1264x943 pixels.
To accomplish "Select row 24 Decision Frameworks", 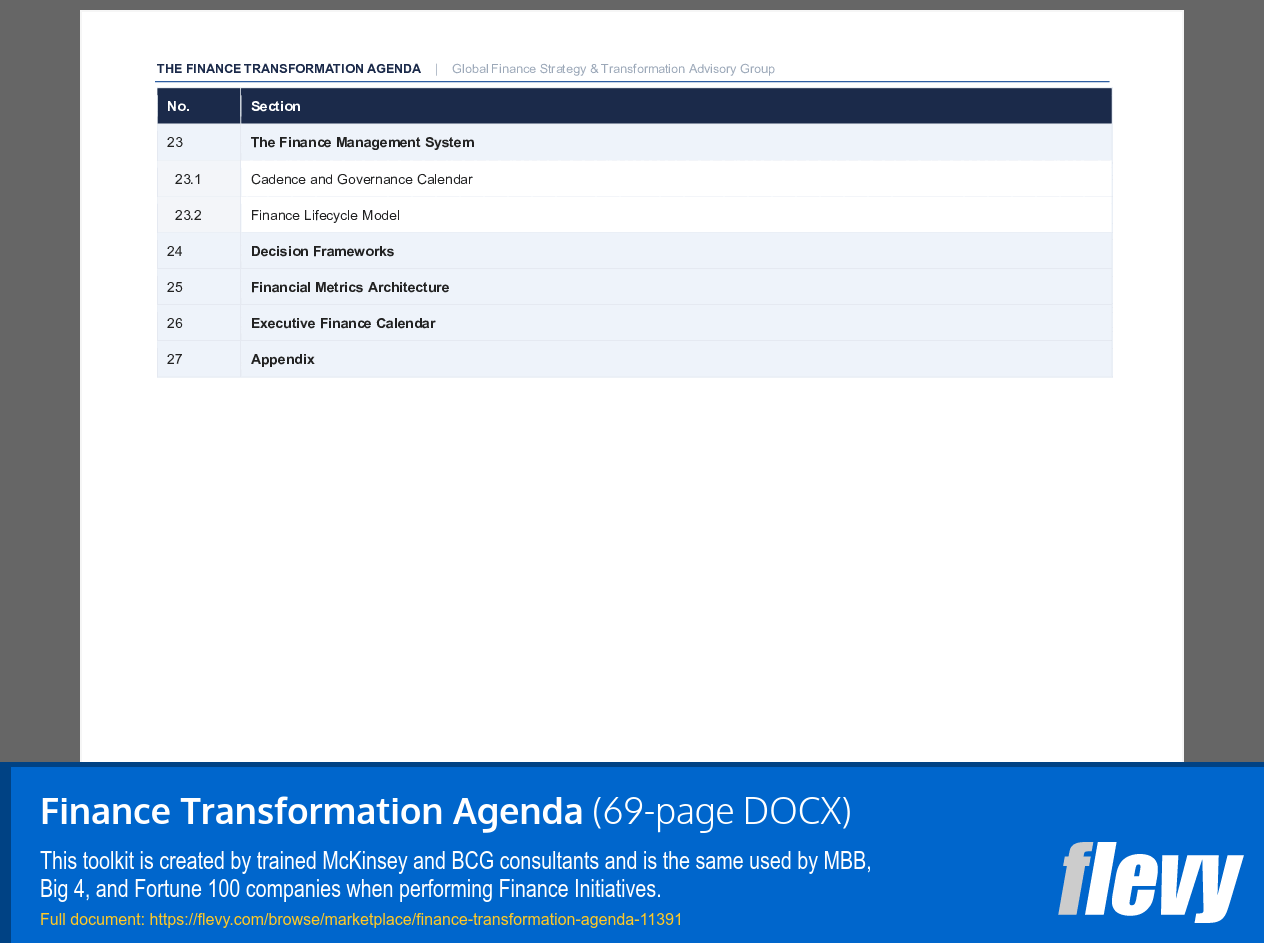I will [x=322, y=251].
